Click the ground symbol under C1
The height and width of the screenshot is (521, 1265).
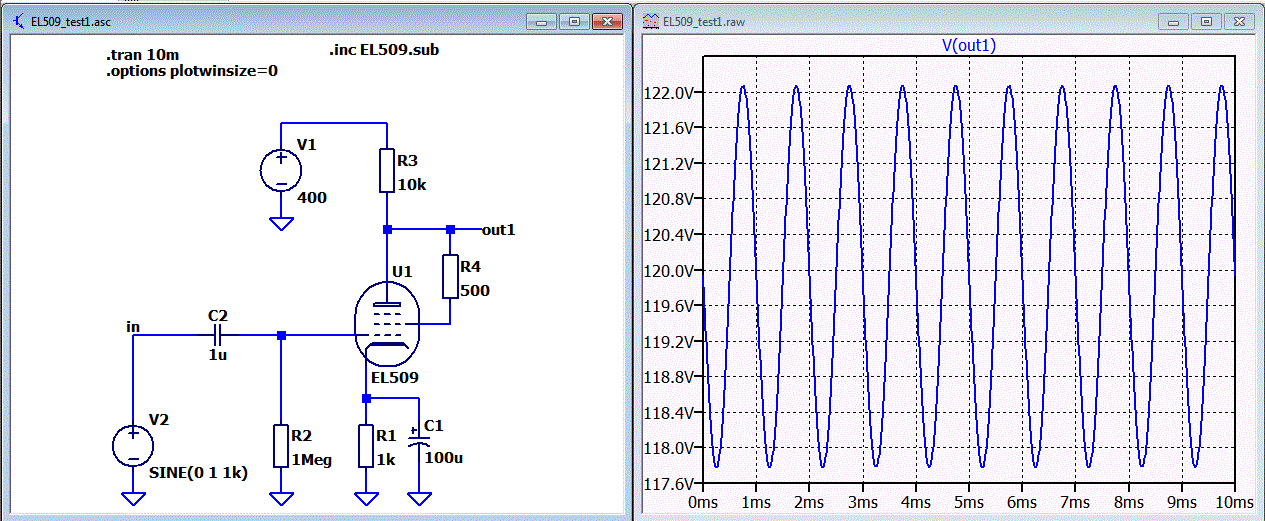pyautogui.click(x=418, y=497)
